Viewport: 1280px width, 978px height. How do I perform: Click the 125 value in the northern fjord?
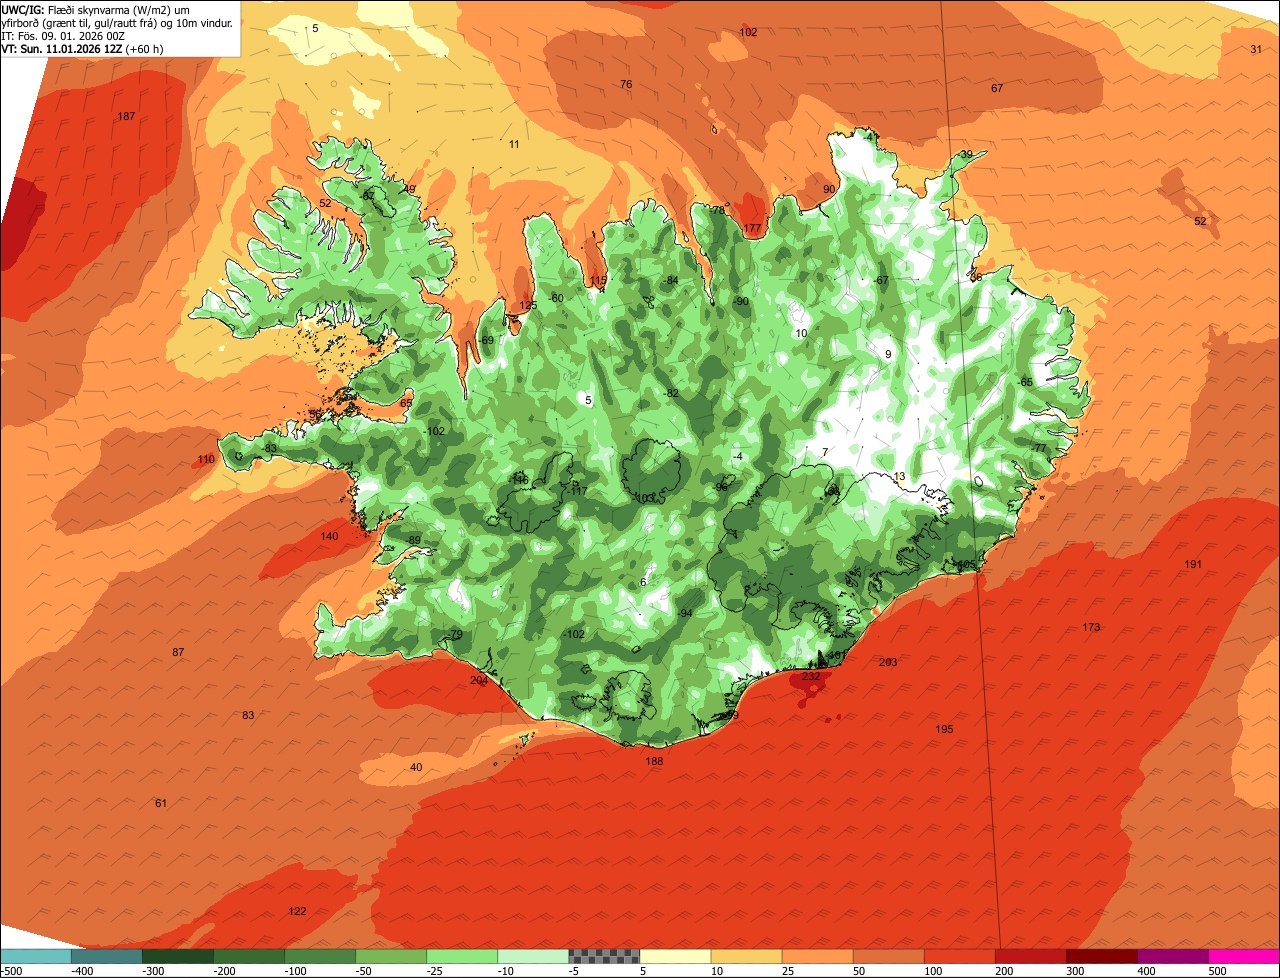pyautogui.click(x=528, y=305)
